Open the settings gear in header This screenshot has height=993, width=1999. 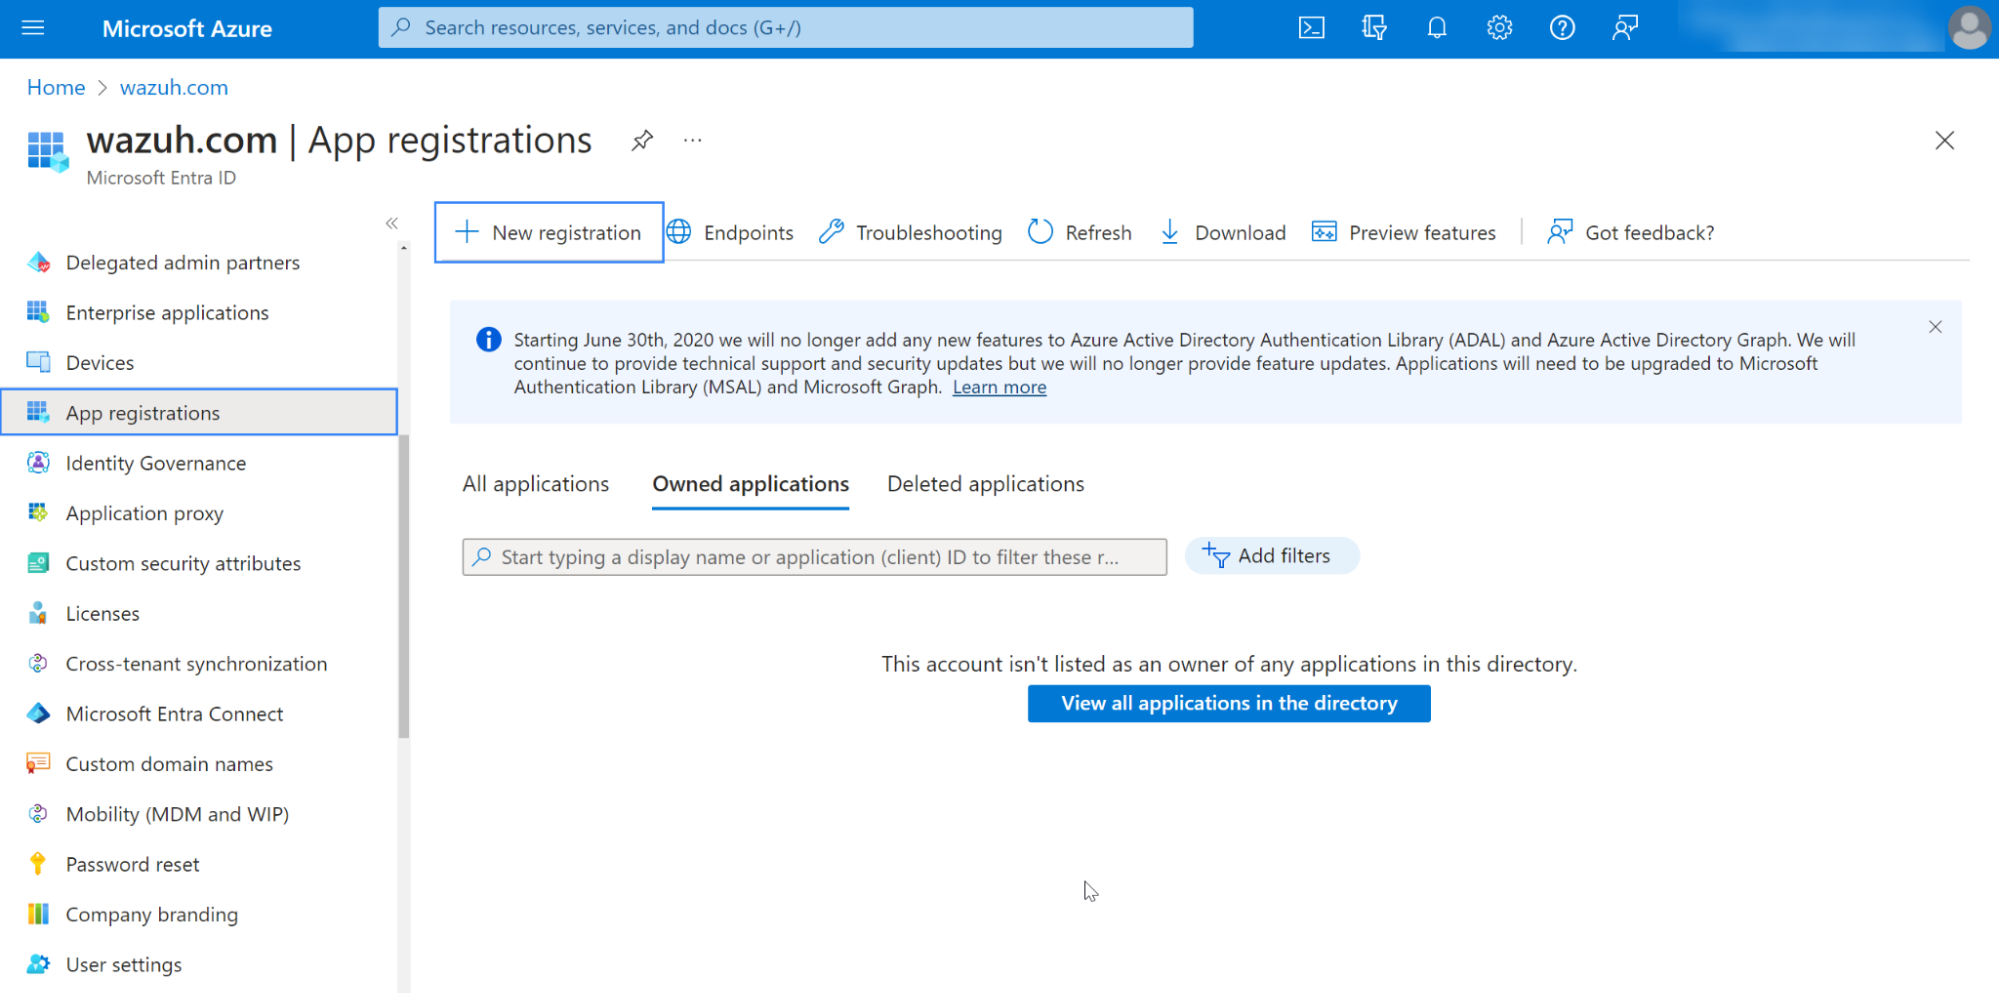(1499, 28)
